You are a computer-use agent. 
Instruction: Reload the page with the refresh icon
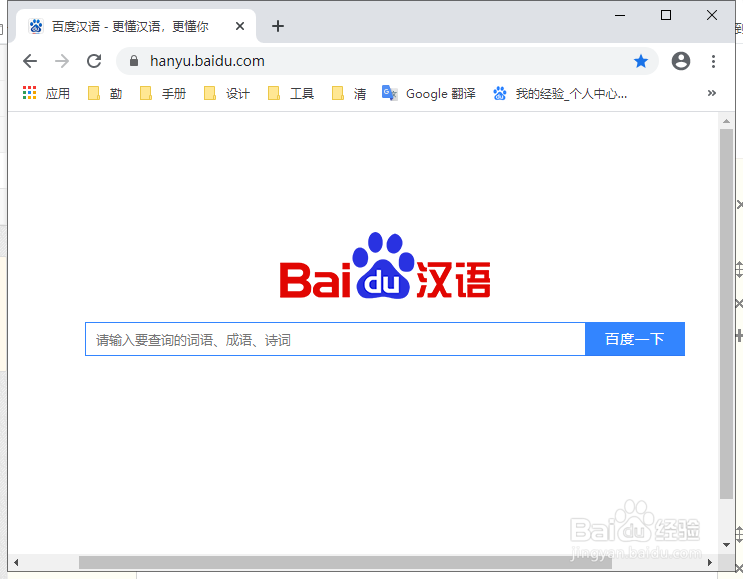tap(94, 61)
